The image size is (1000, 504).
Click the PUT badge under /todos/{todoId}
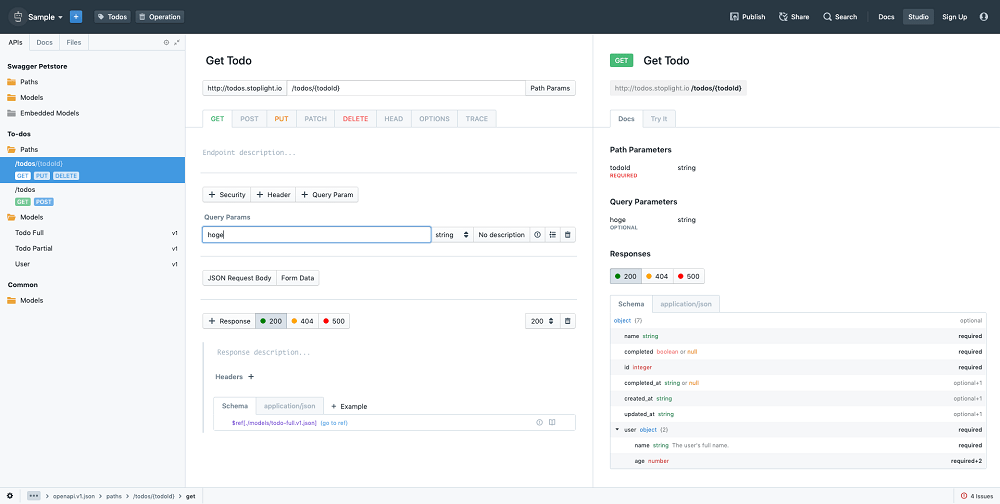pyautogui.click(x=42, y=176)
